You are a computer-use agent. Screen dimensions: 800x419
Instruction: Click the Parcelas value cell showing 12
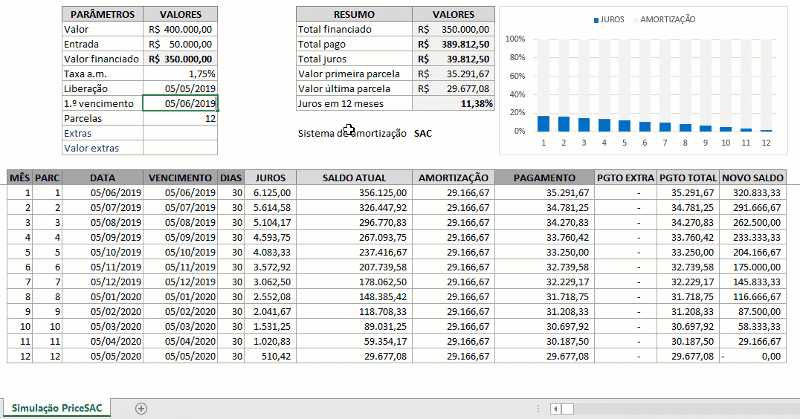click(x=180, y=118)
